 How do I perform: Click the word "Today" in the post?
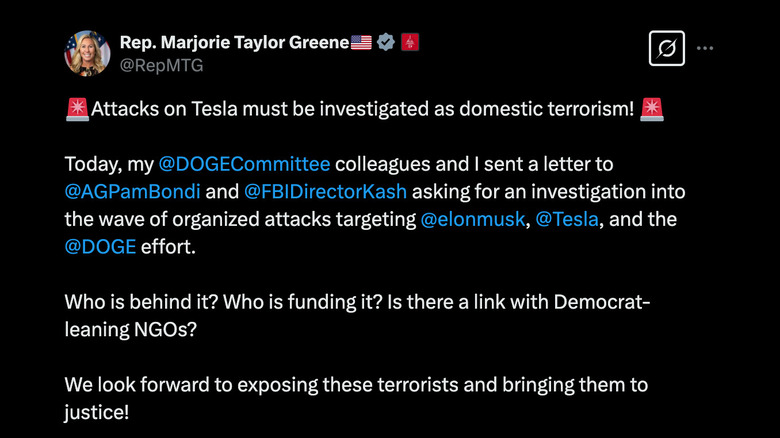click(x=91, y=164)
